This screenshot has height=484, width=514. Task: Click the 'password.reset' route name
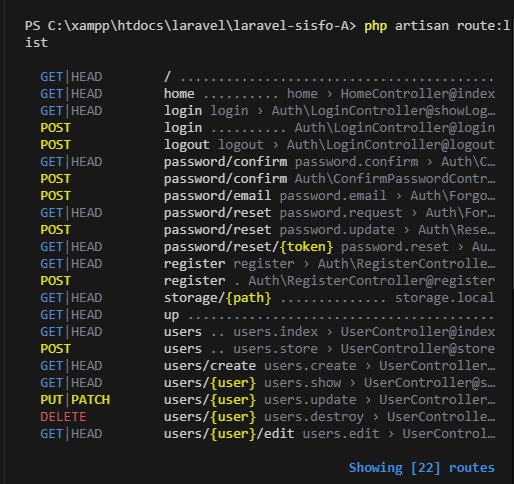tap(395, 247)
